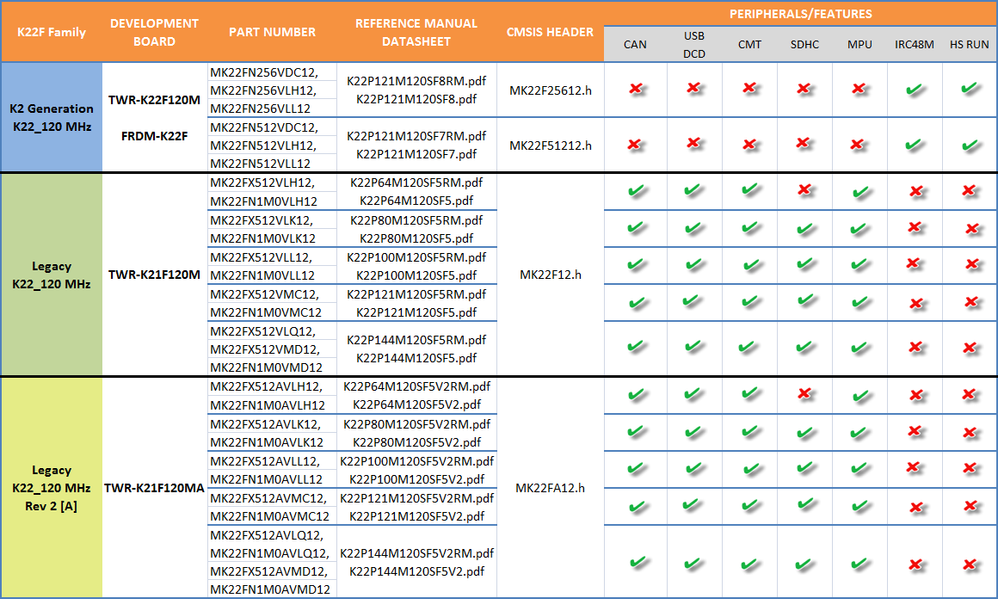Click the HS RUN green check in MK22F51212.h row
998x599 pixels.
969,143
